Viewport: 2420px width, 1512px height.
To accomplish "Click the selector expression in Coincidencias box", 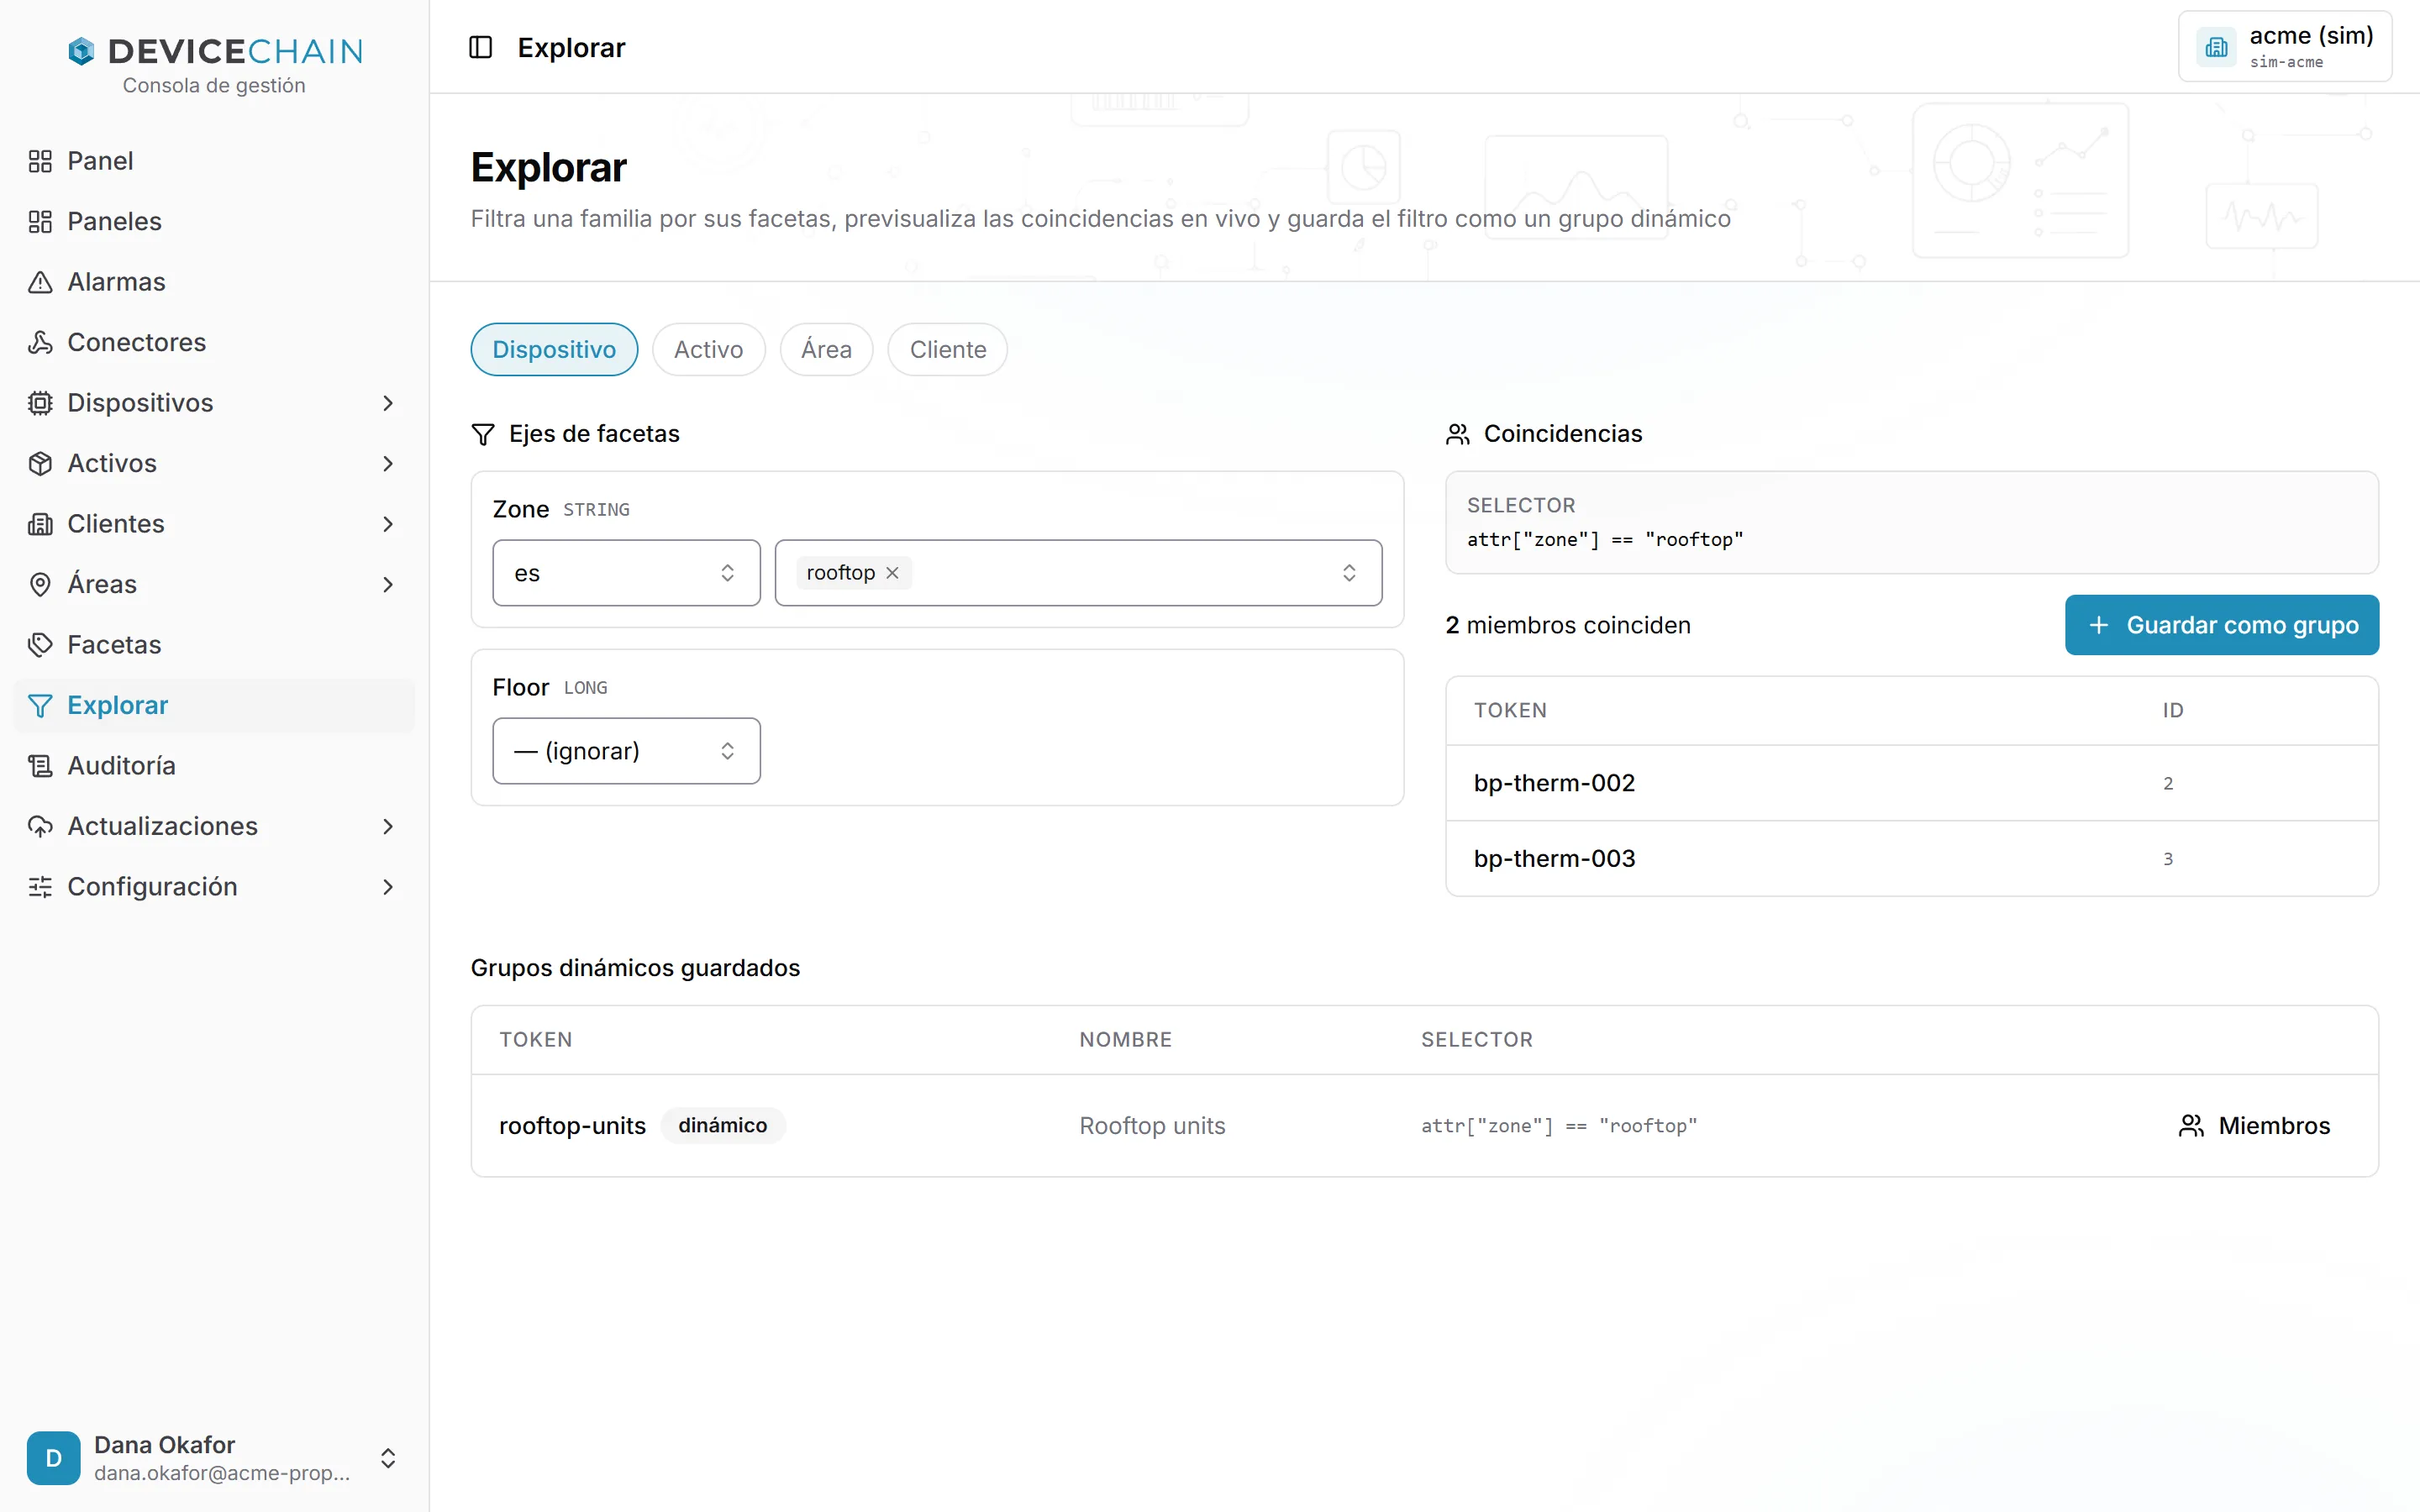I will [x=1605, y=540].
